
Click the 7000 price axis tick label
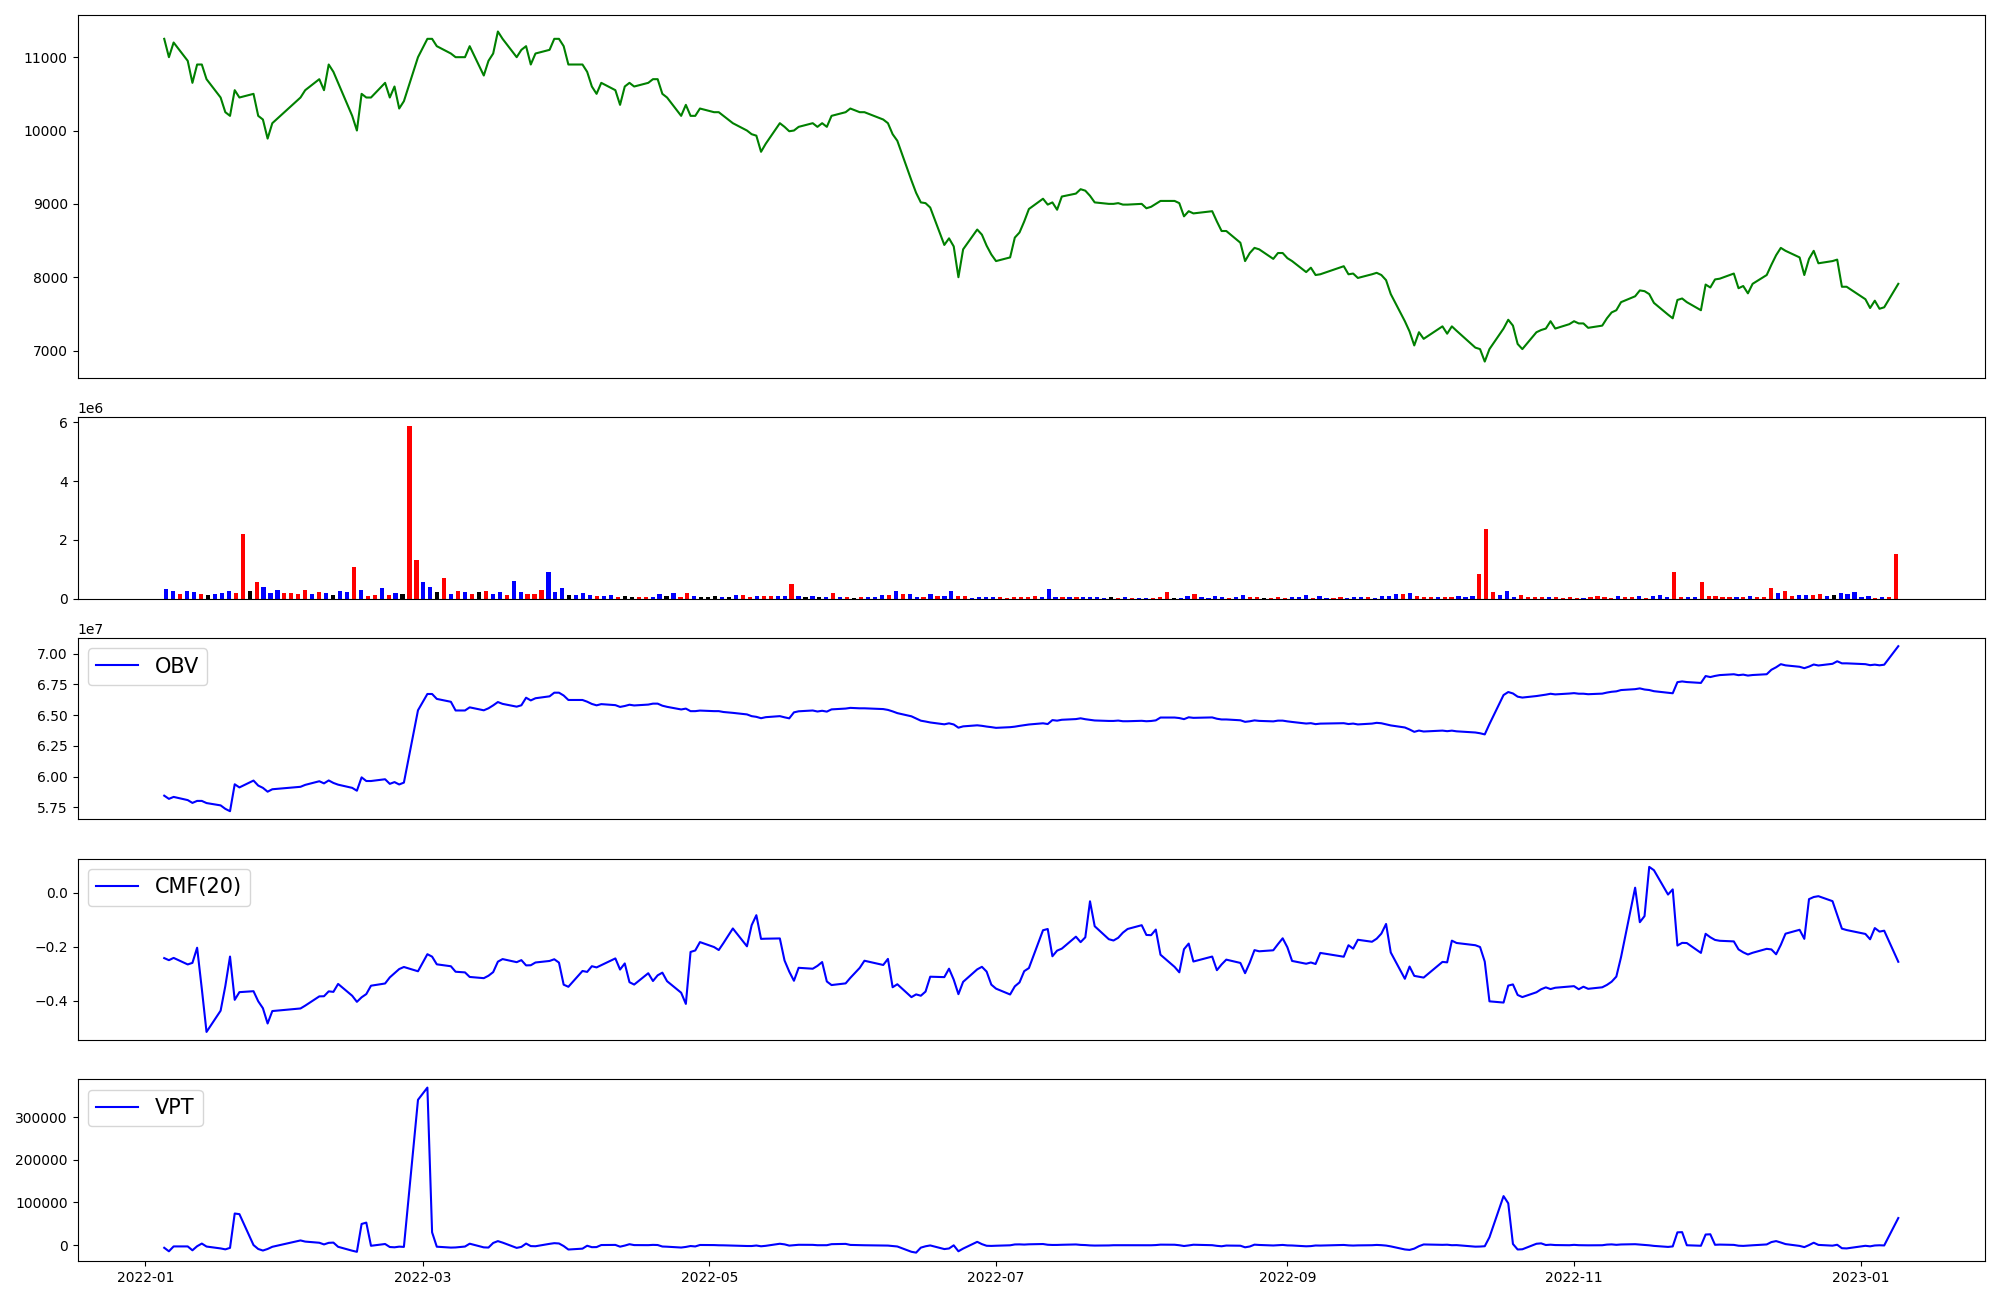(48, 351)
